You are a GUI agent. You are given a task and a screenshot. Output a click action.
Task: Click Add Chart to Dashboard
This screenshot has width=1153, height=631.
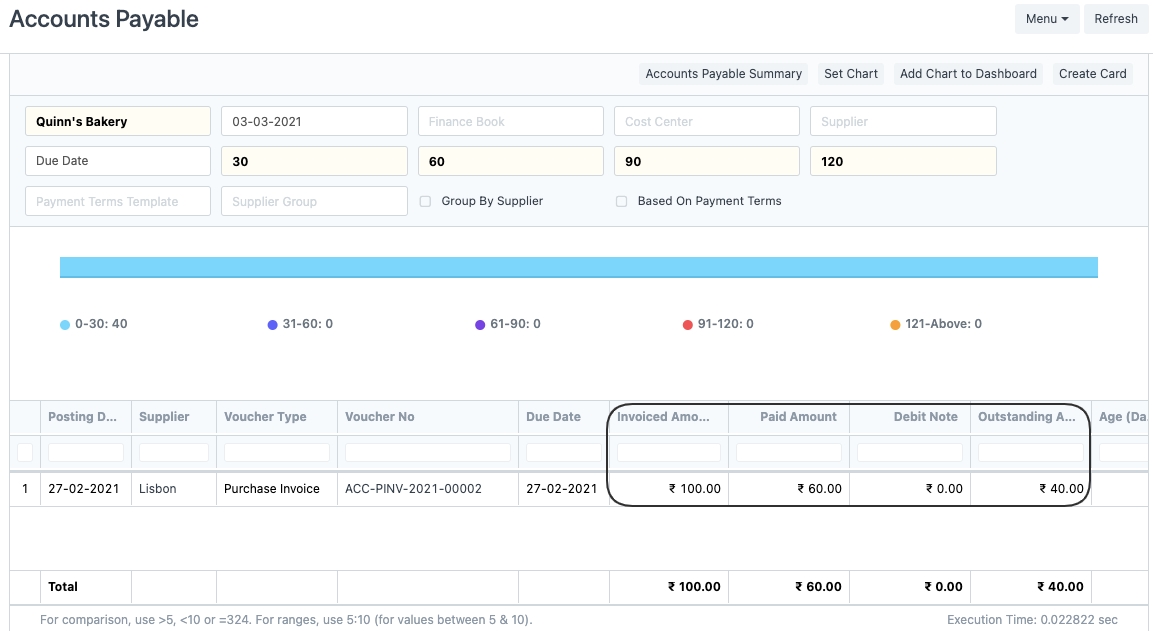coord(967,74)
